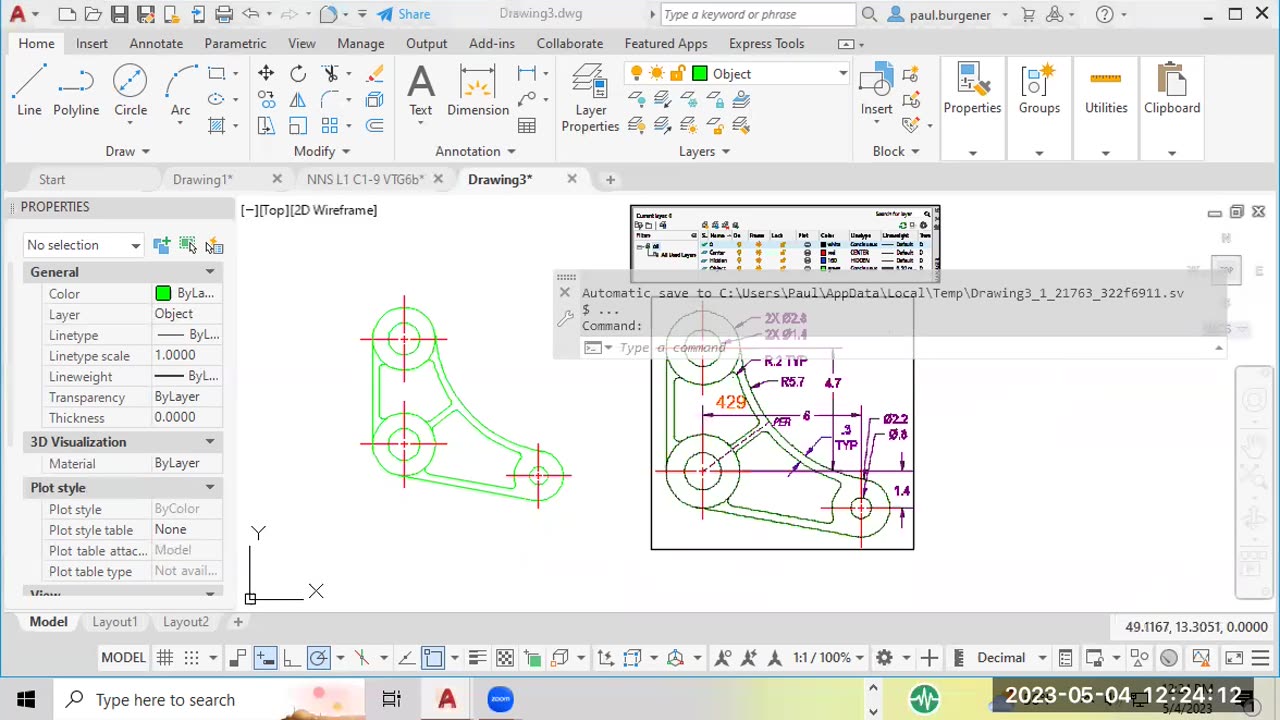The width and height of the screenshot is (1280, 720).
Task: Open the Annotate ribbon tab
Action: coord(156,43)
